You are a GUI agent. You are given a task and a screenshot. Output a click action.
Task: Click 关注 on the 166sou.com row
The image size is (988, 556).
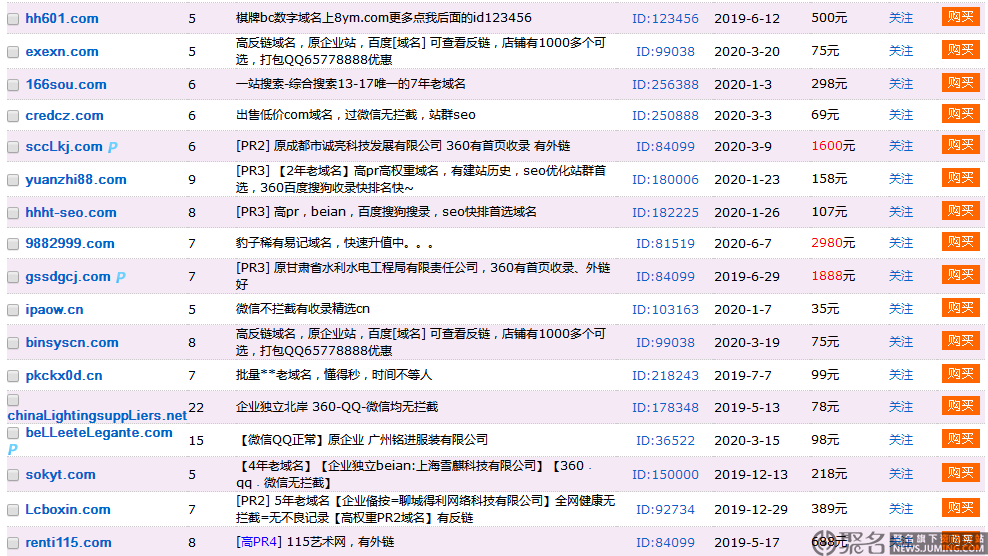pos(900,83)
